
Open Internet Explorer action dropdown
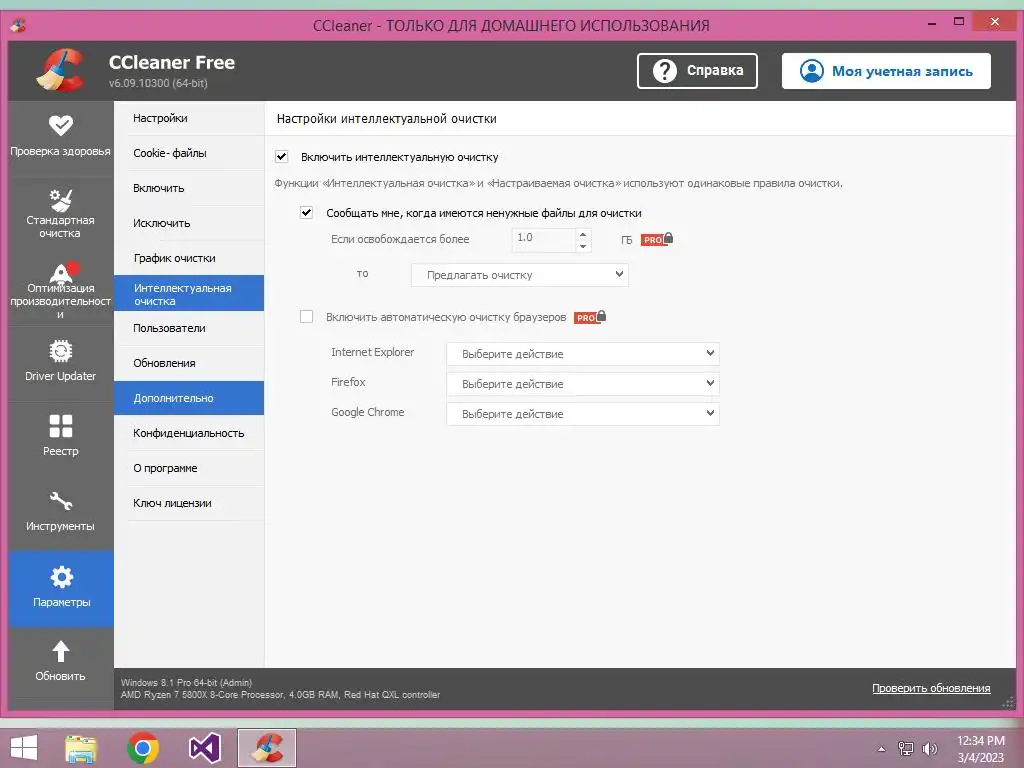tap(583, 353)
